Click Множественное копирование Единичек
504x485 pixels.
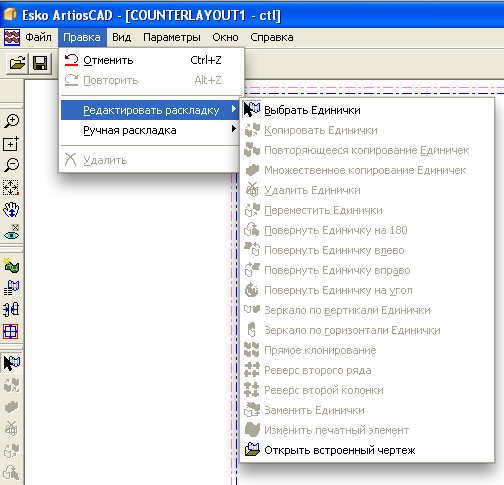pos(367,170)
